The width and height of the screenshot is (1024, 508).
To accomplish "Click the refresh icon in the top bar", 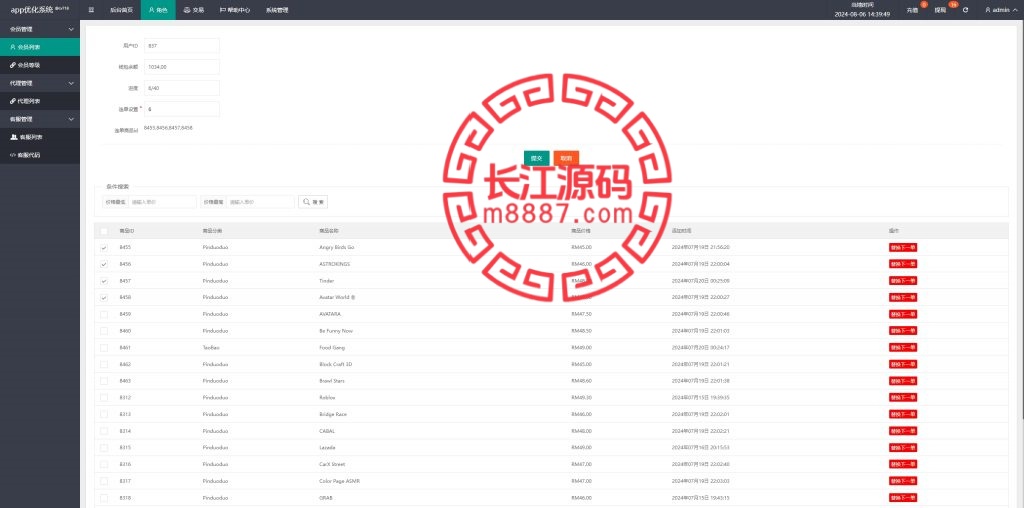I will (x=965, y=10).
